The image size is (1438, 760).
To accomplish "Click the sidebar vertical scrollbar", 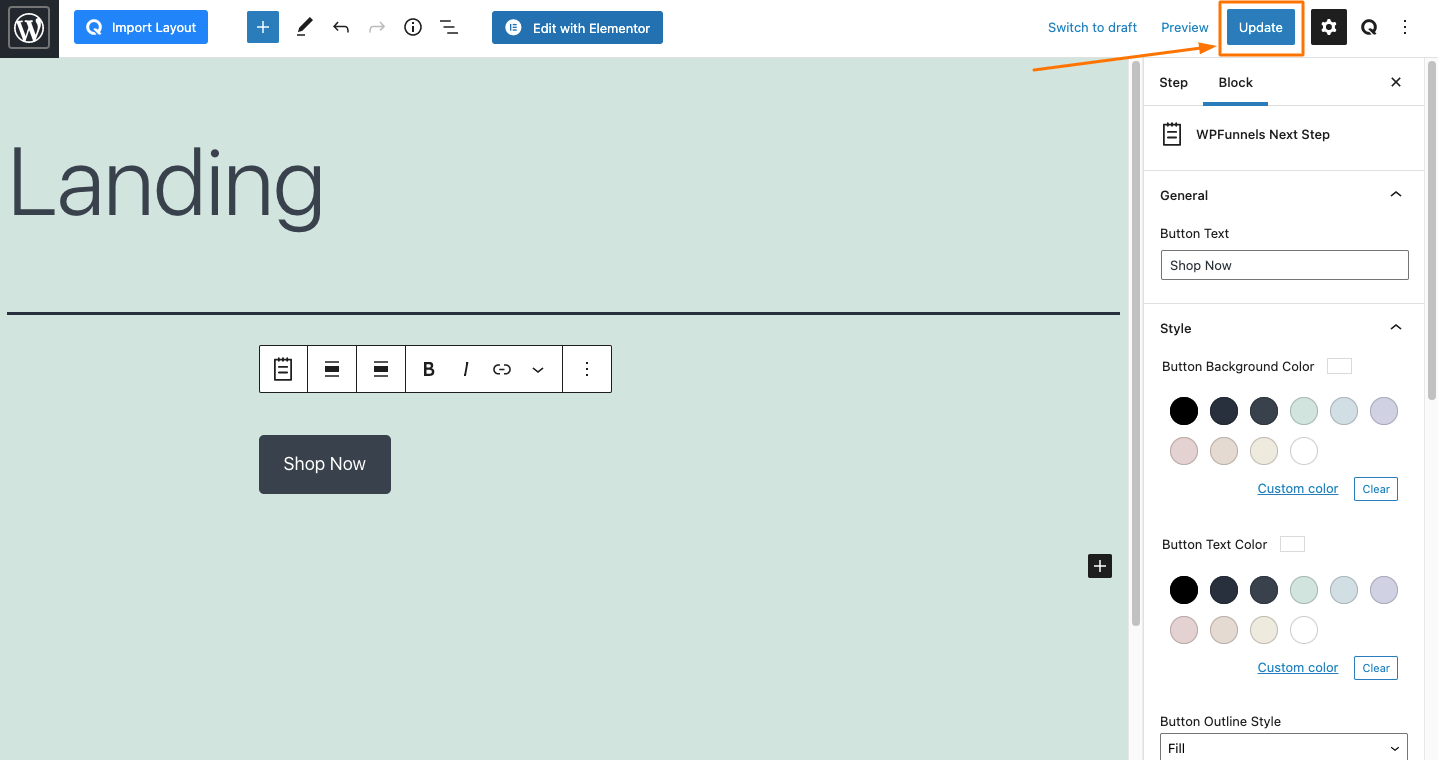I will coord(1432,230).
